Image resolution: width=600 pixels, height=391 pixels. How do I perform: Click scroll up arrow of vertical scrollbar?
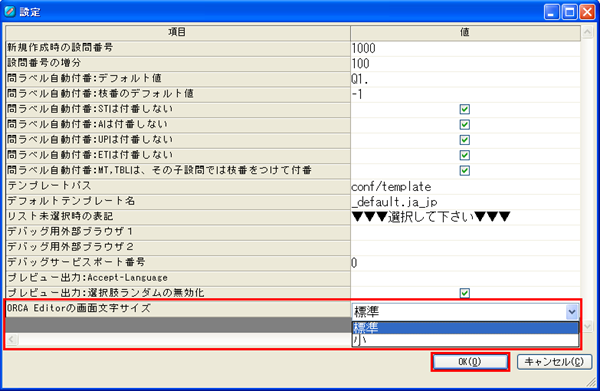click(x=587, y=32)
